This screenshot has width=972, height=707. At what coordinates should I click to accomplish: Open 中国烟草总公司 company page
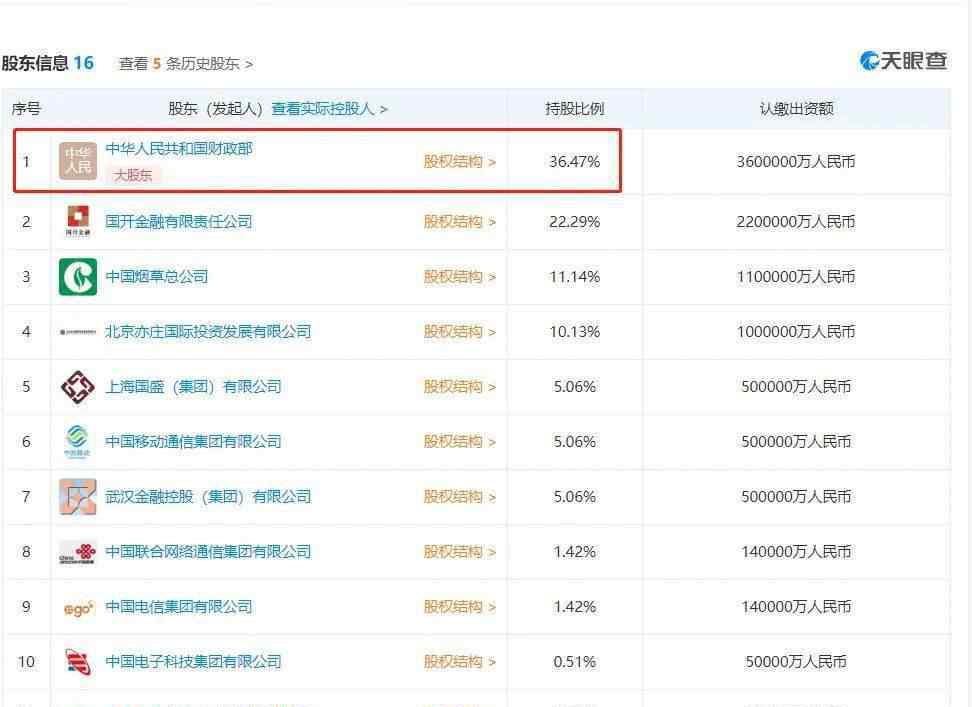coord(157,276)
